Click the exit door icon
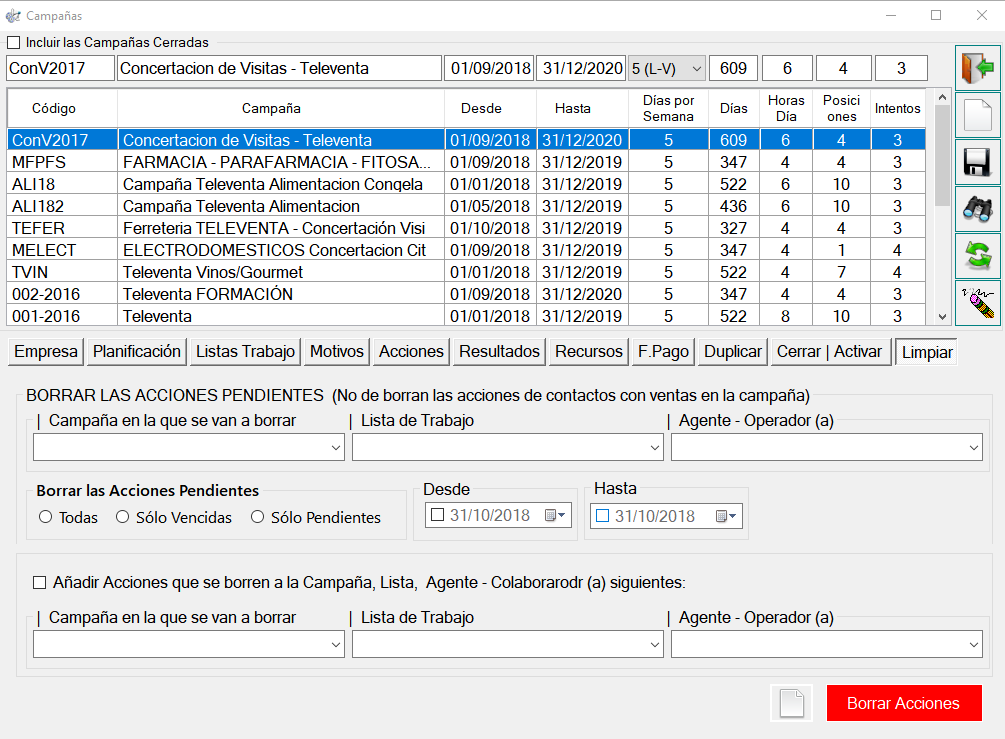This screenshot has height=739, width=1005. click(977, 67)
